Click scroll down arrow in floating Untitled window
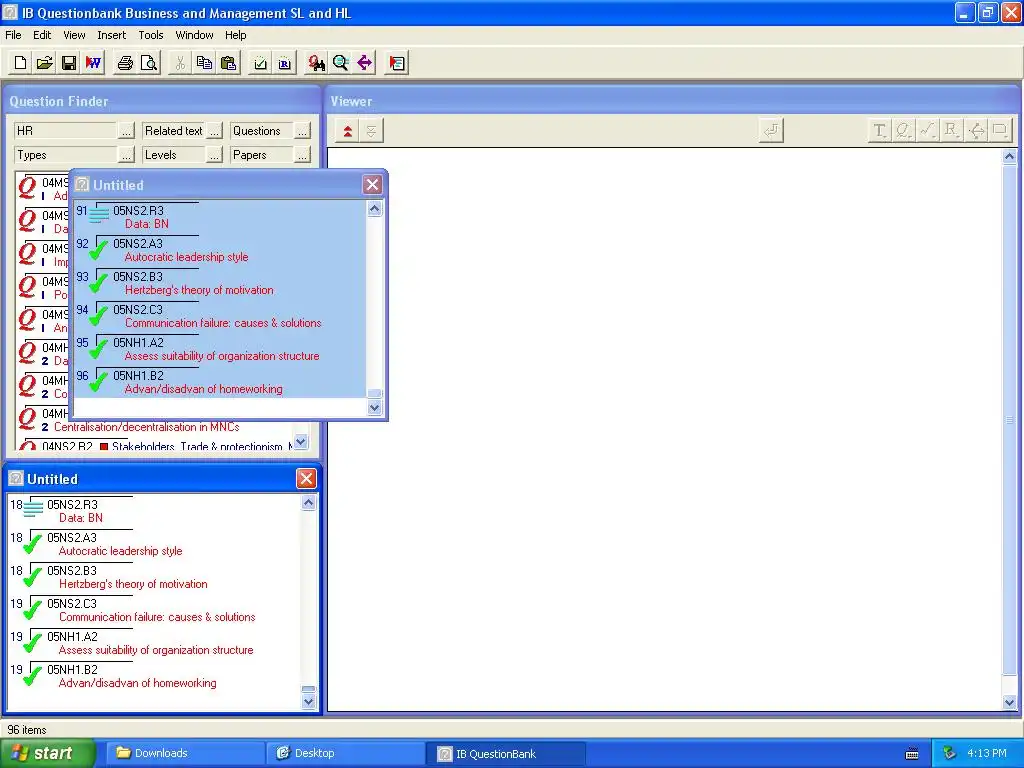Image resolution: width=1024 pixels, height=768 pixels. pyautogui.click(x=374, y=408)
